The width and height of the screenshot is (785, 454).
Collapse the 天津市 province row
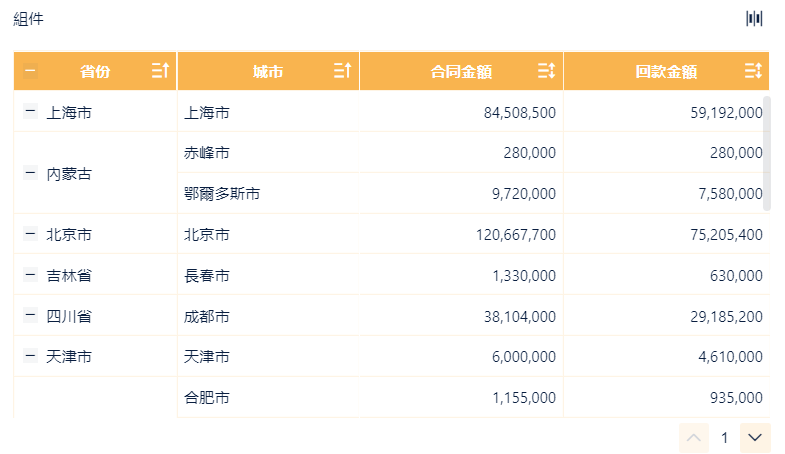(31, 356)
